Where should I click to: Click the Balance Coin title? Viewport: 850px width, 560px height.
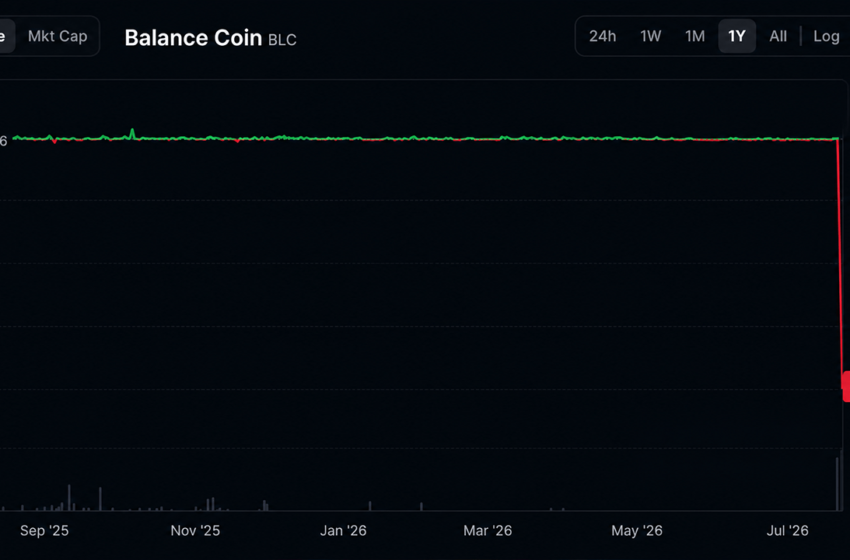[x=193, y=38]
